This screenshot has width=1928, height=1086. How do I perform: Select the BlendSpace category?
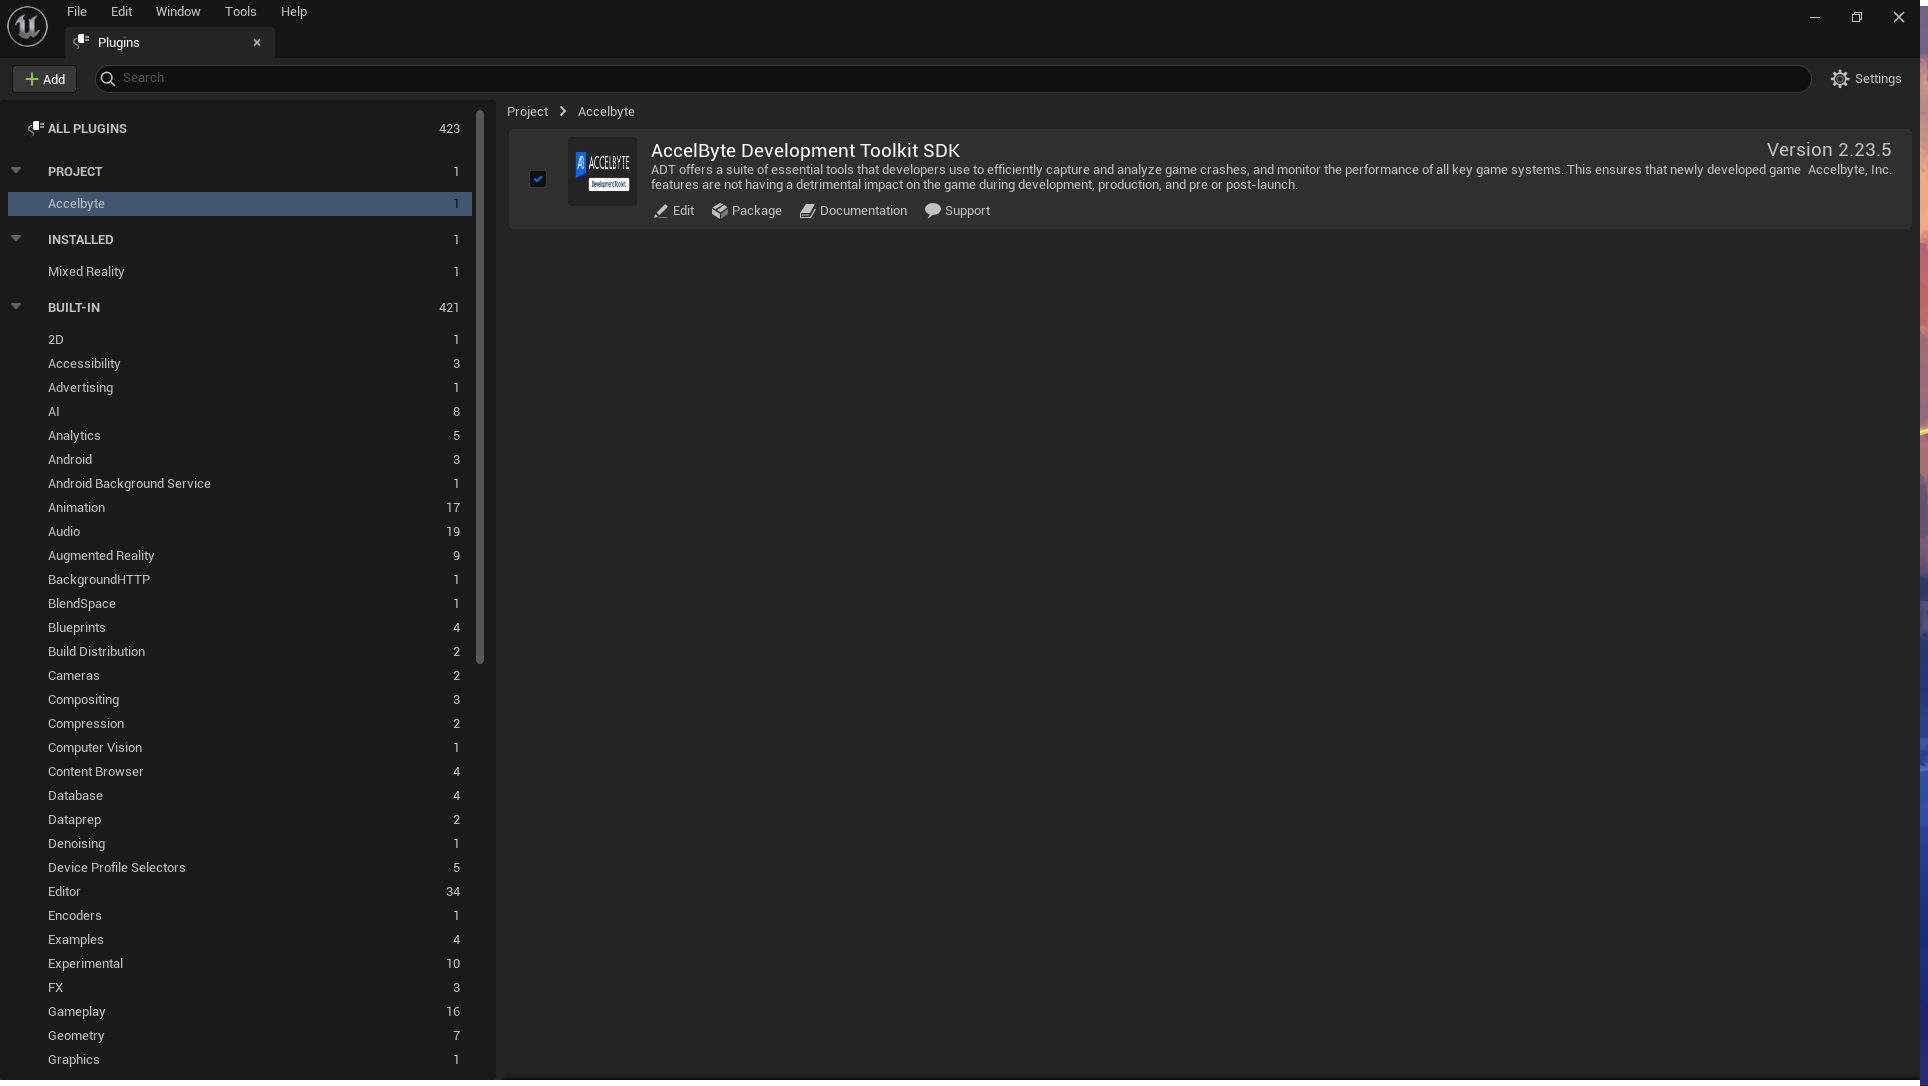click(x=240, y=603)
